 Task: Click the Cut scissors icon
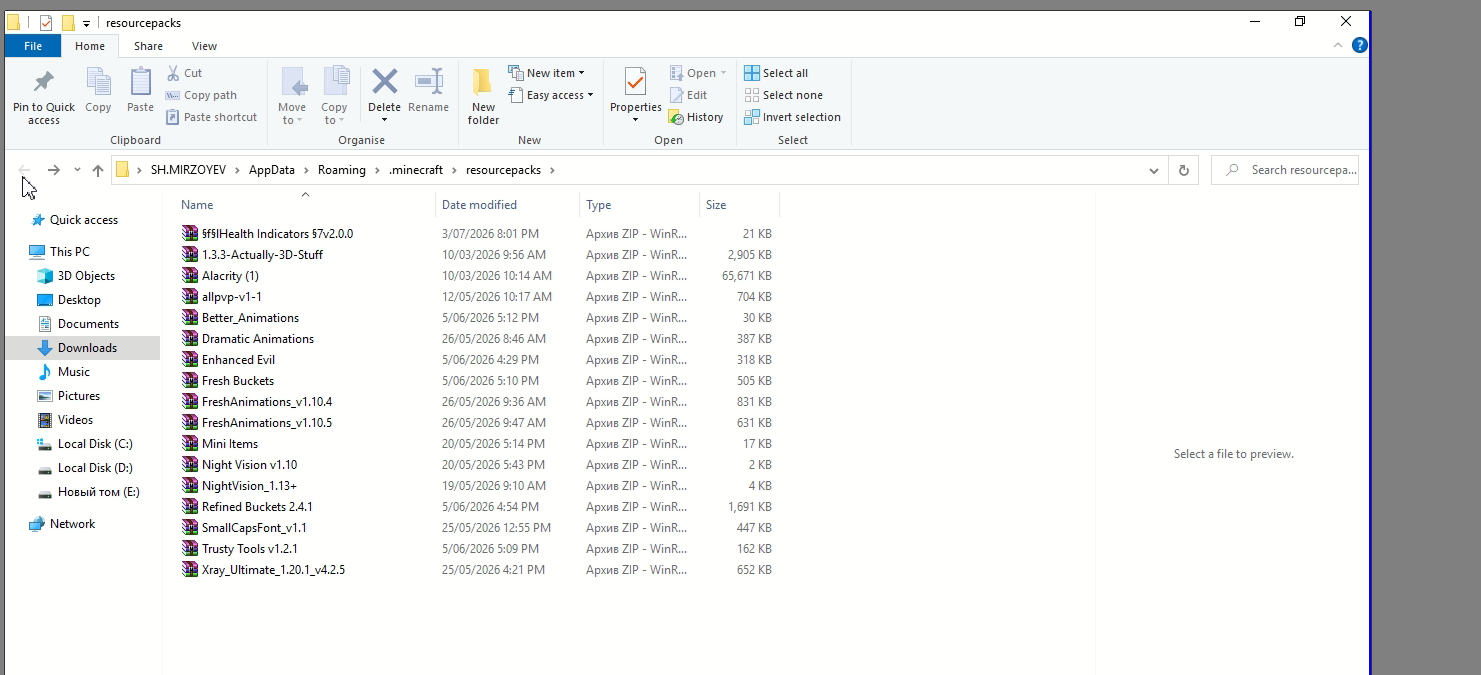(172, 73)
